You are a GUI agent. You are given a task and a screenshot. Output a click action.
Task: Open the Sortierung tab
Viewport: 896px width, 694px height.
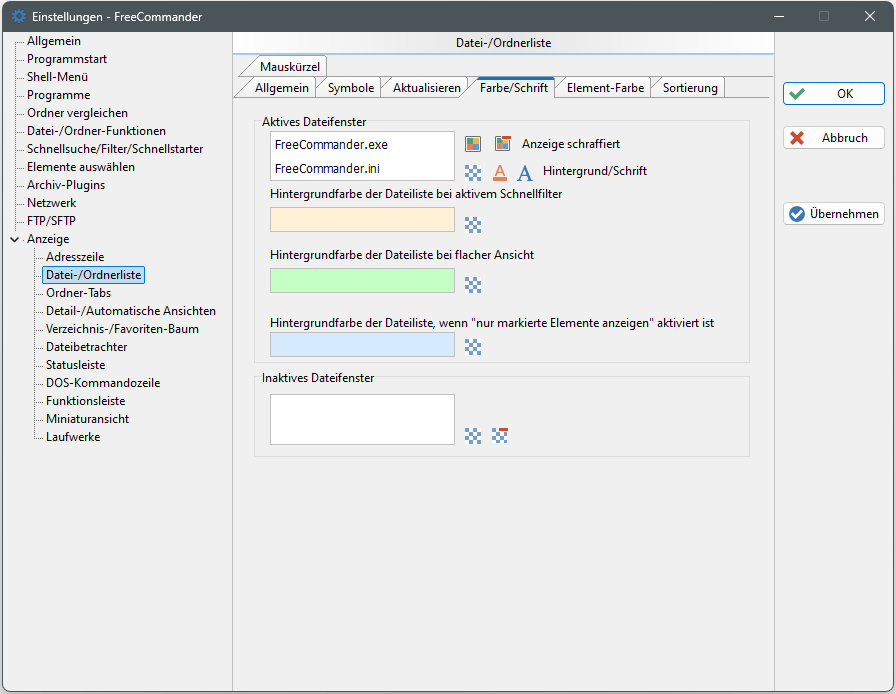(x=690, y=87)
